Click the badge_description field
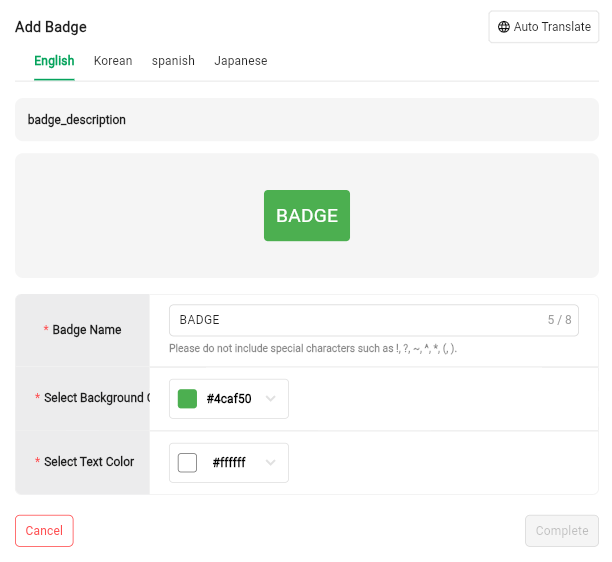This screenshot has width=612, height=562. 307,120
